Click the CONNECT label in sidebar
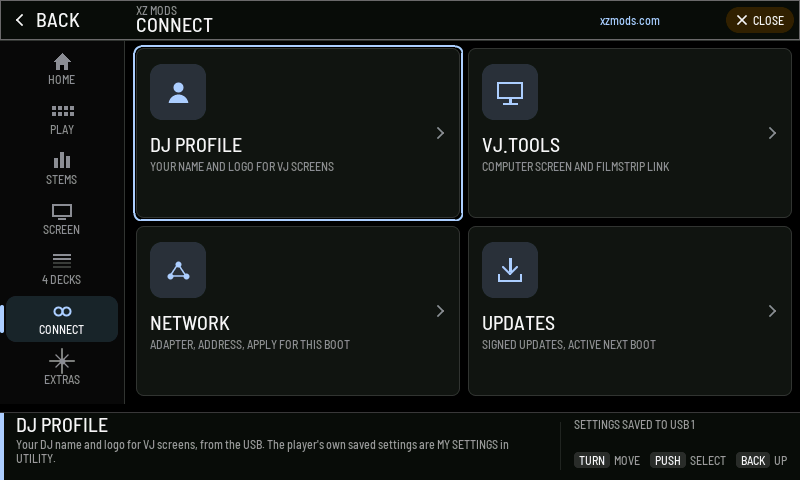This screenshot has width=800, height=480. (62, 330)
